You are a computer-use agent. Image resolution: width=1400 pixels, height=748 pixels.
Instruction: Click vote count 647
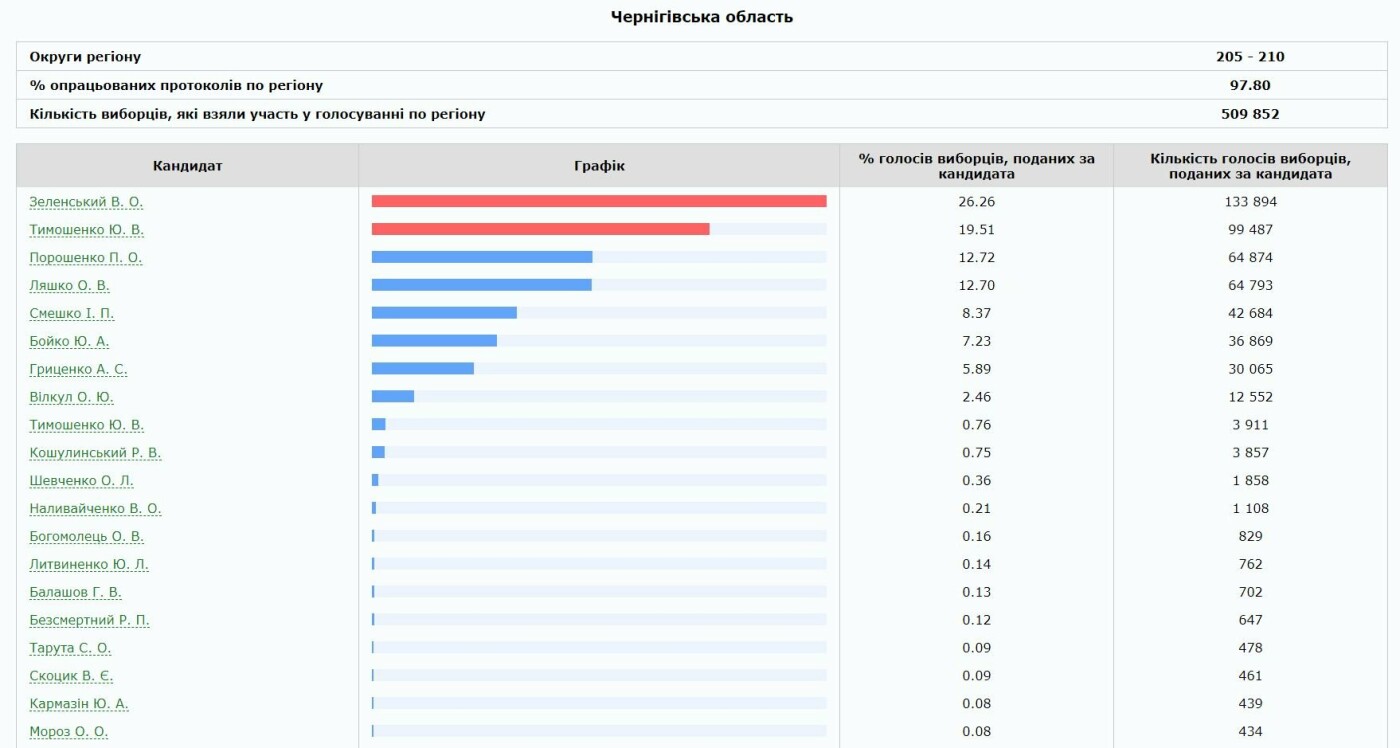[x=1250, y=621]
